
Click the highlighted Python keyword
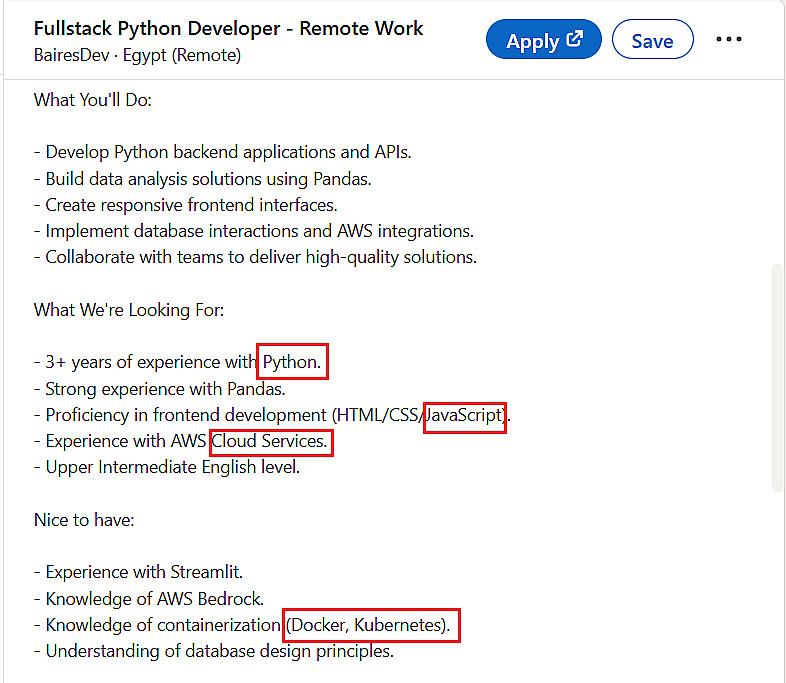(292, 362)
